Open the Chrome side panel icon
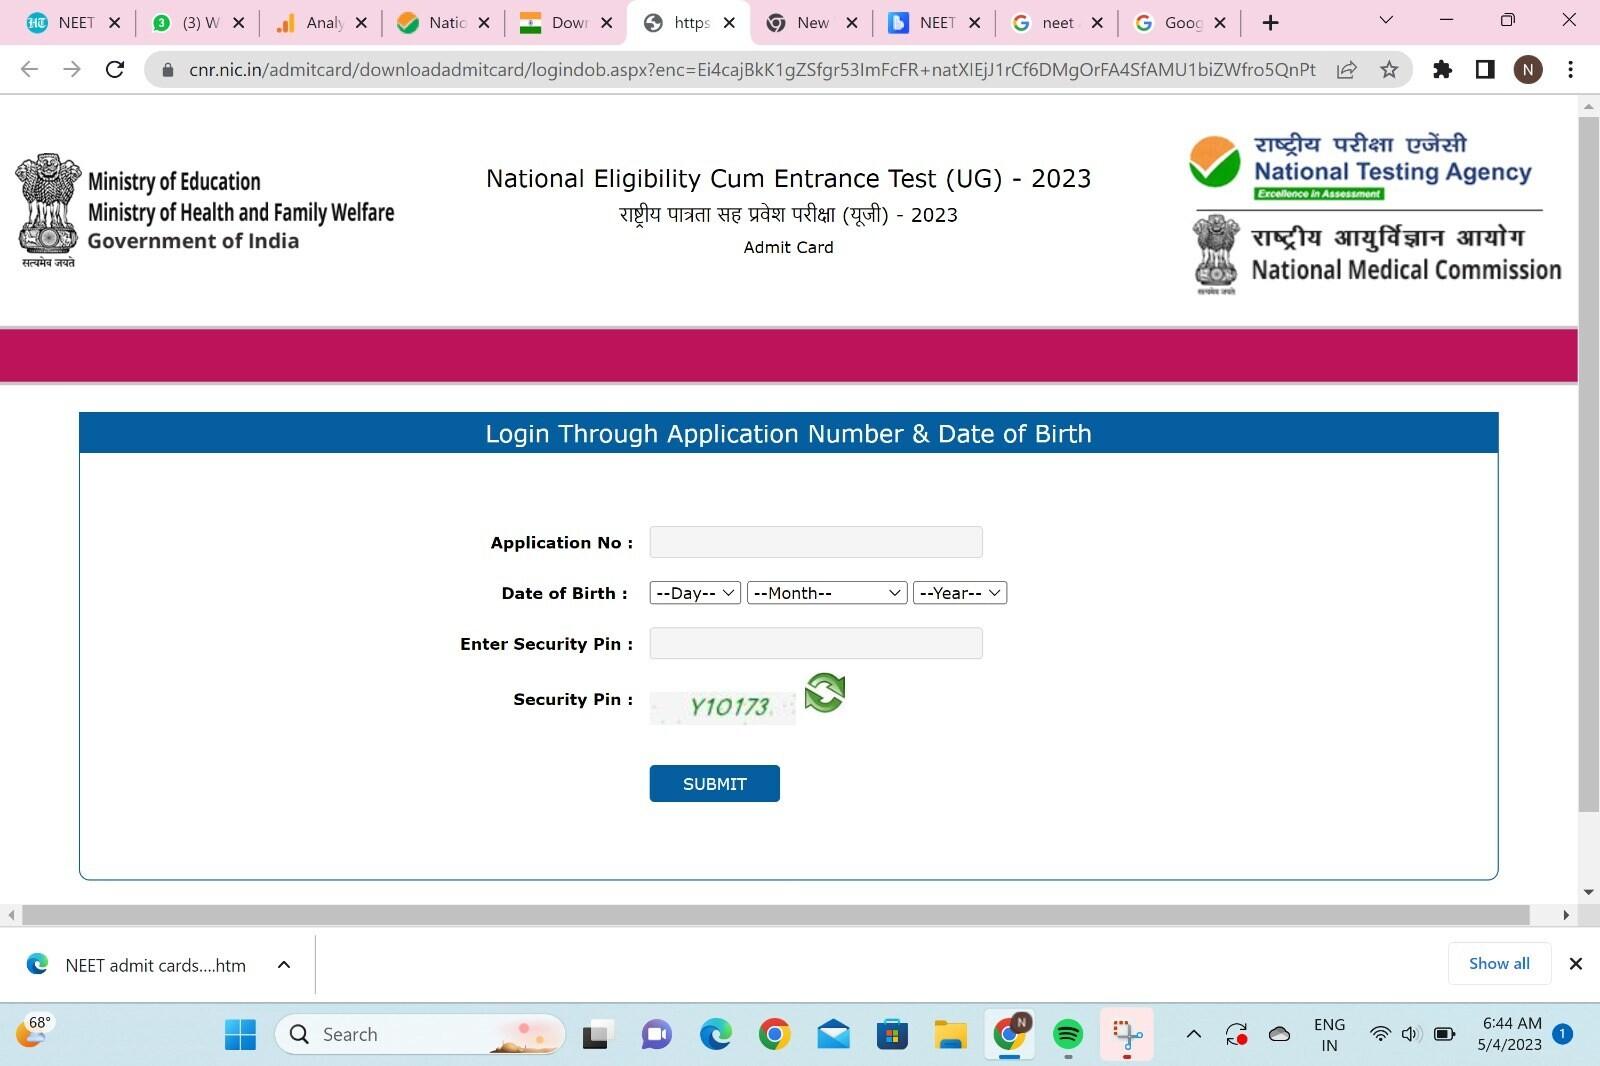The width and height of the screenshot is (1600, 1066). coord(1485,69)
